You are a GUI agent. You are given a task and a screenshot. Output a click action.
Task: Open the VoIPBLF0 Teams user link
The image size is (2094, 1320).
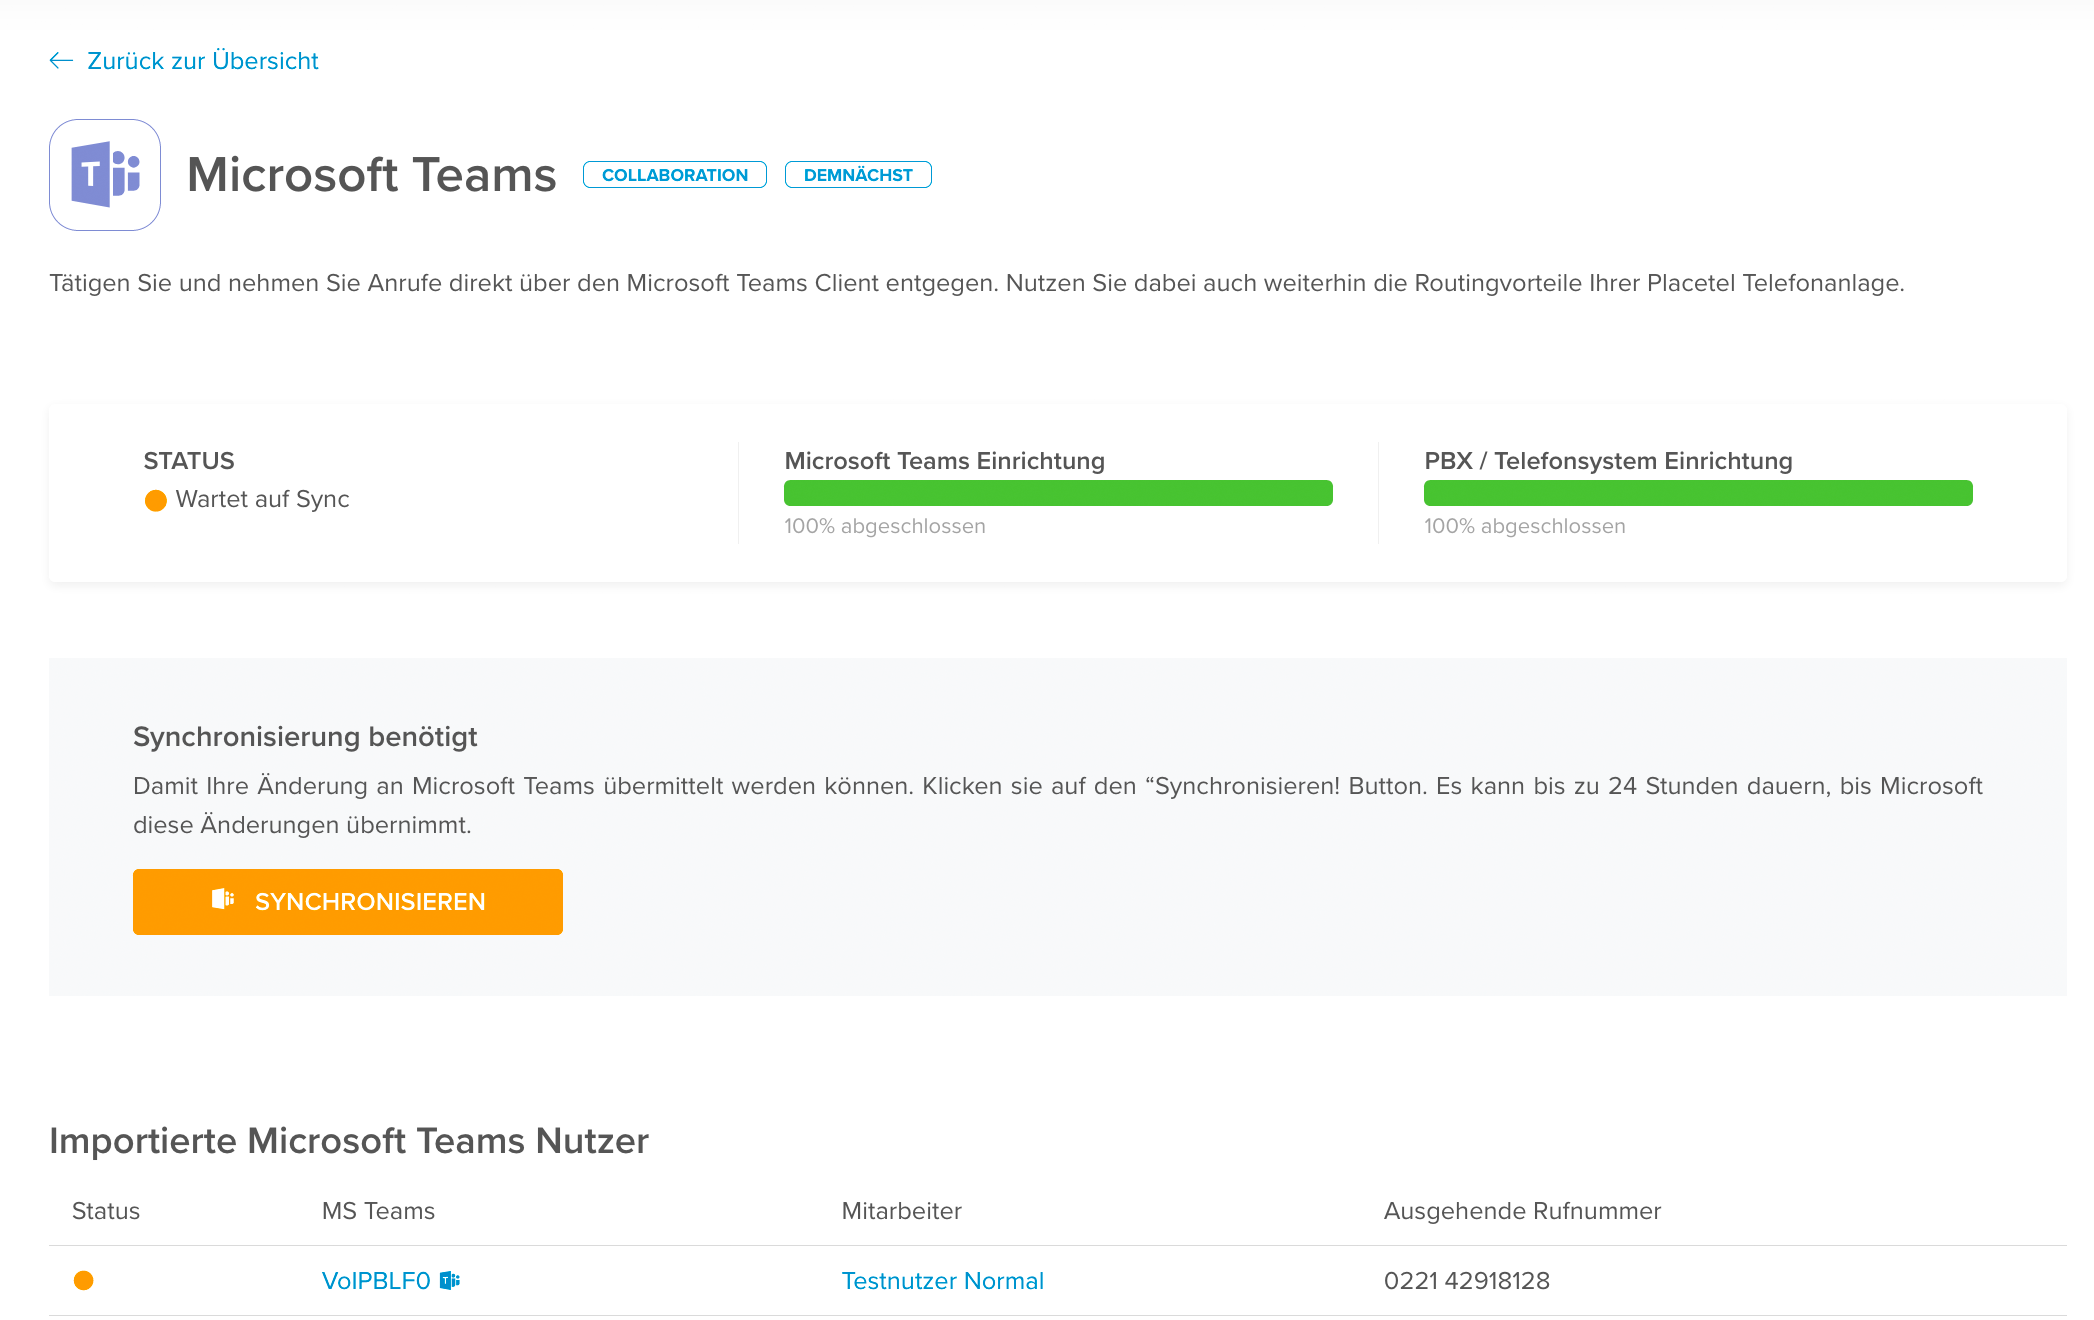pyautogui.click(x=376, y=1281)
